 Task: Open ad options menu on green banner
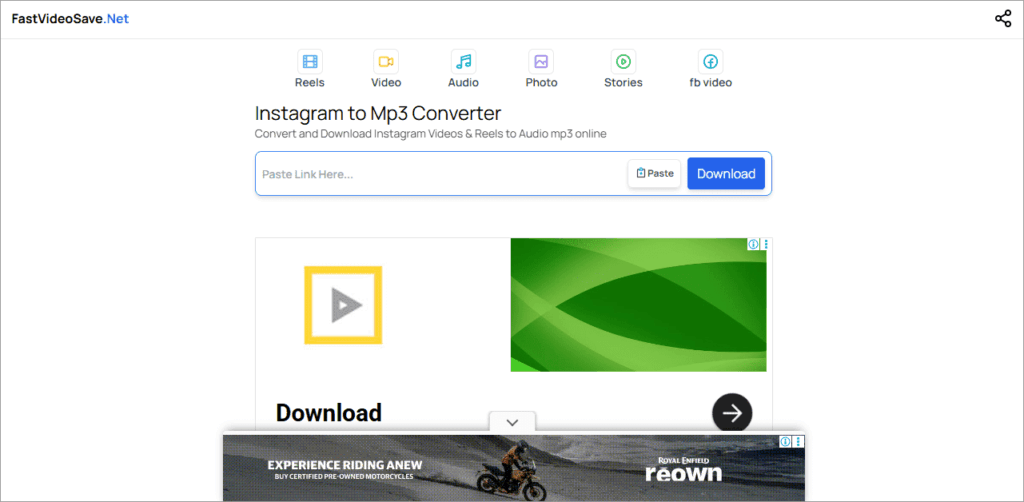765,244
